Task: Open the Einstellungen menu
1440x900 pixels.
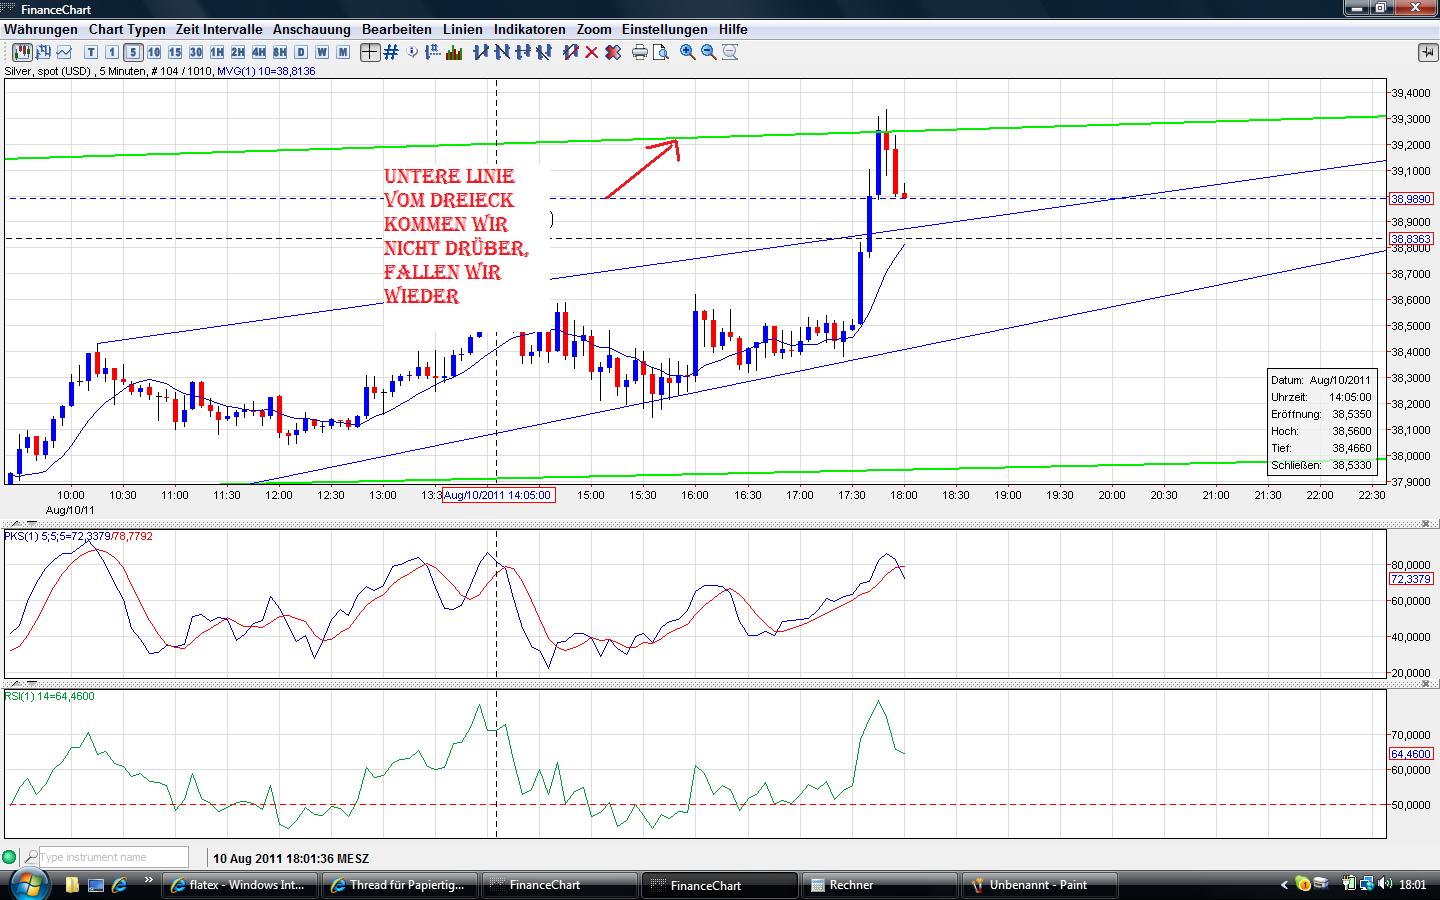Action: click(665, 30)
